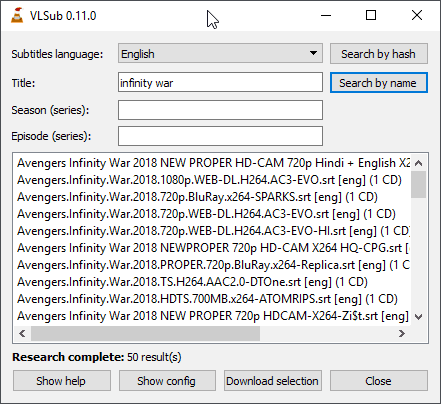This screenshot has height=404, width=441.
Task: Open the Subtitles language dropdown
Action: [220, 53]
